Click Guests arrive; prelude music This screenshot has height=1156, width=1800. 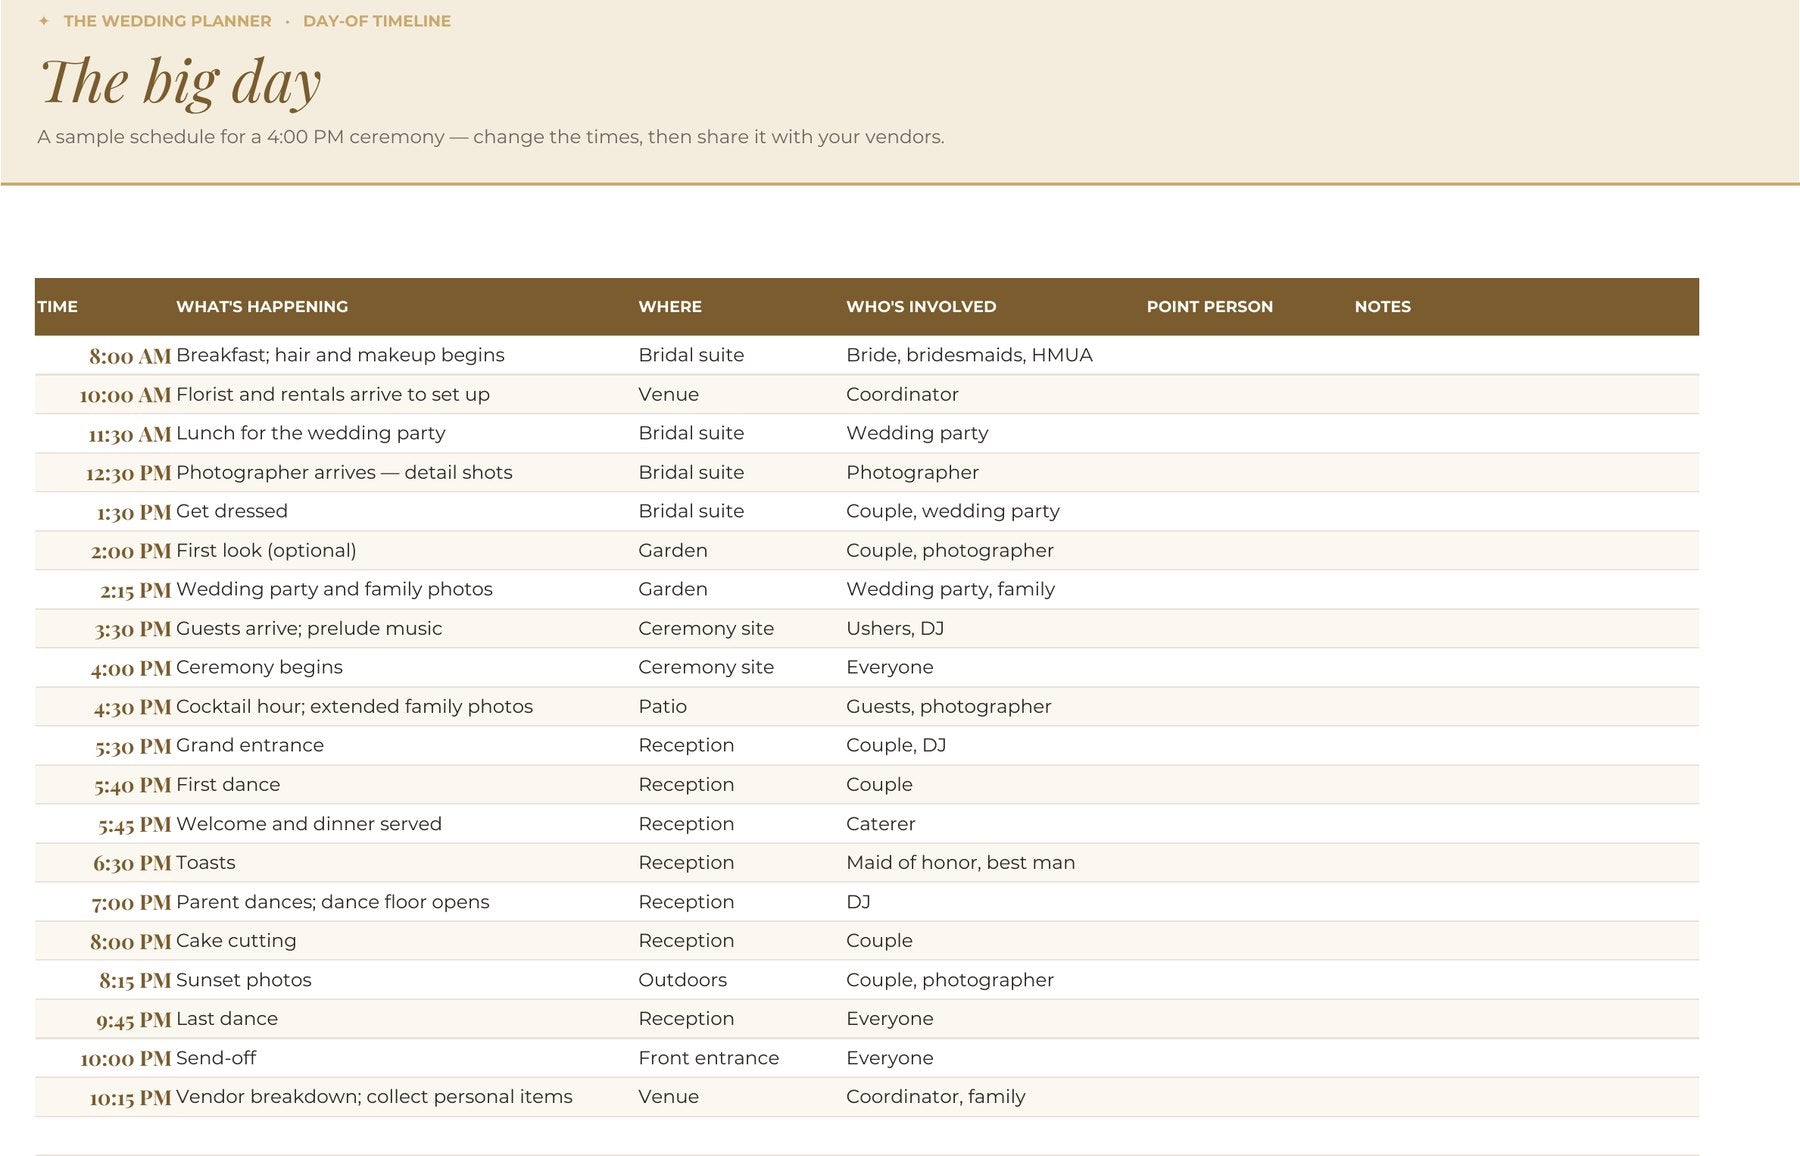[309, 628]
